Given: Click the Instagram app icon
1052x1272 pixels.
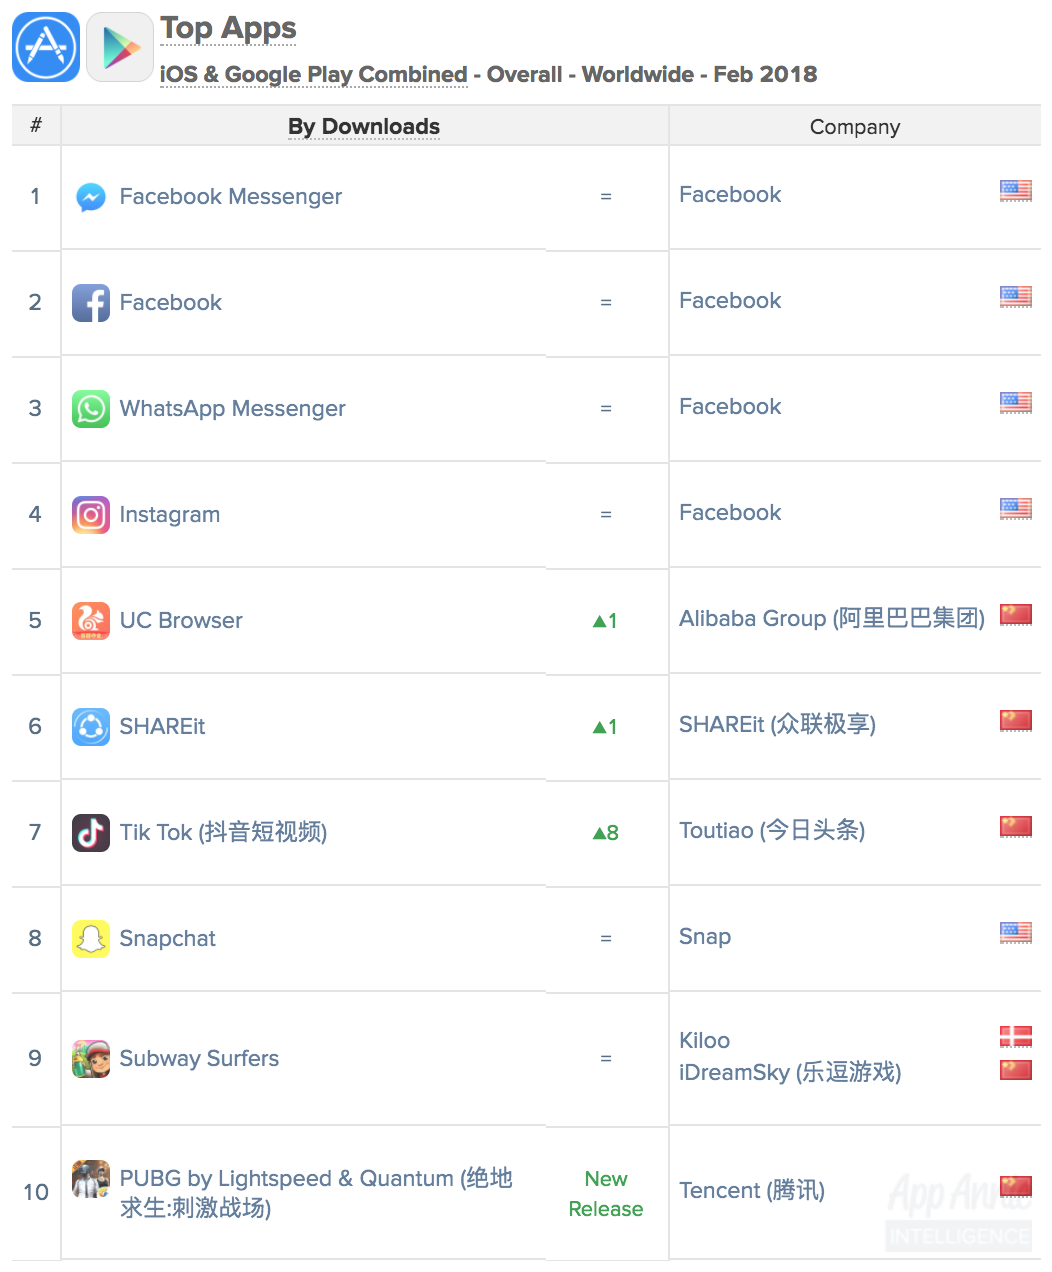Looking at the screenshot, I should point(91,515).
